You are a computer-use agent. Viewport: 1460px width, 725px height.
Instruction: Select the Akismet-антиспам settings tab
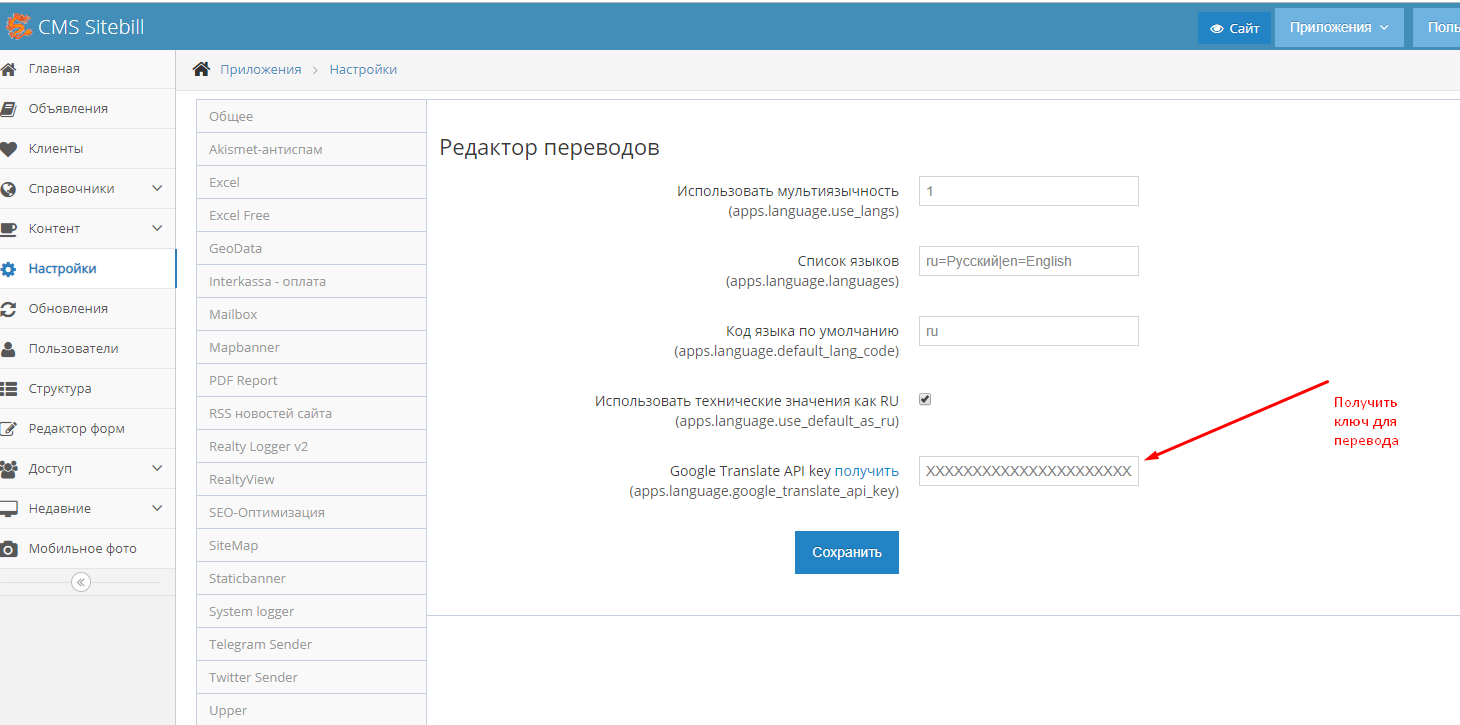[x=311, y=149]
